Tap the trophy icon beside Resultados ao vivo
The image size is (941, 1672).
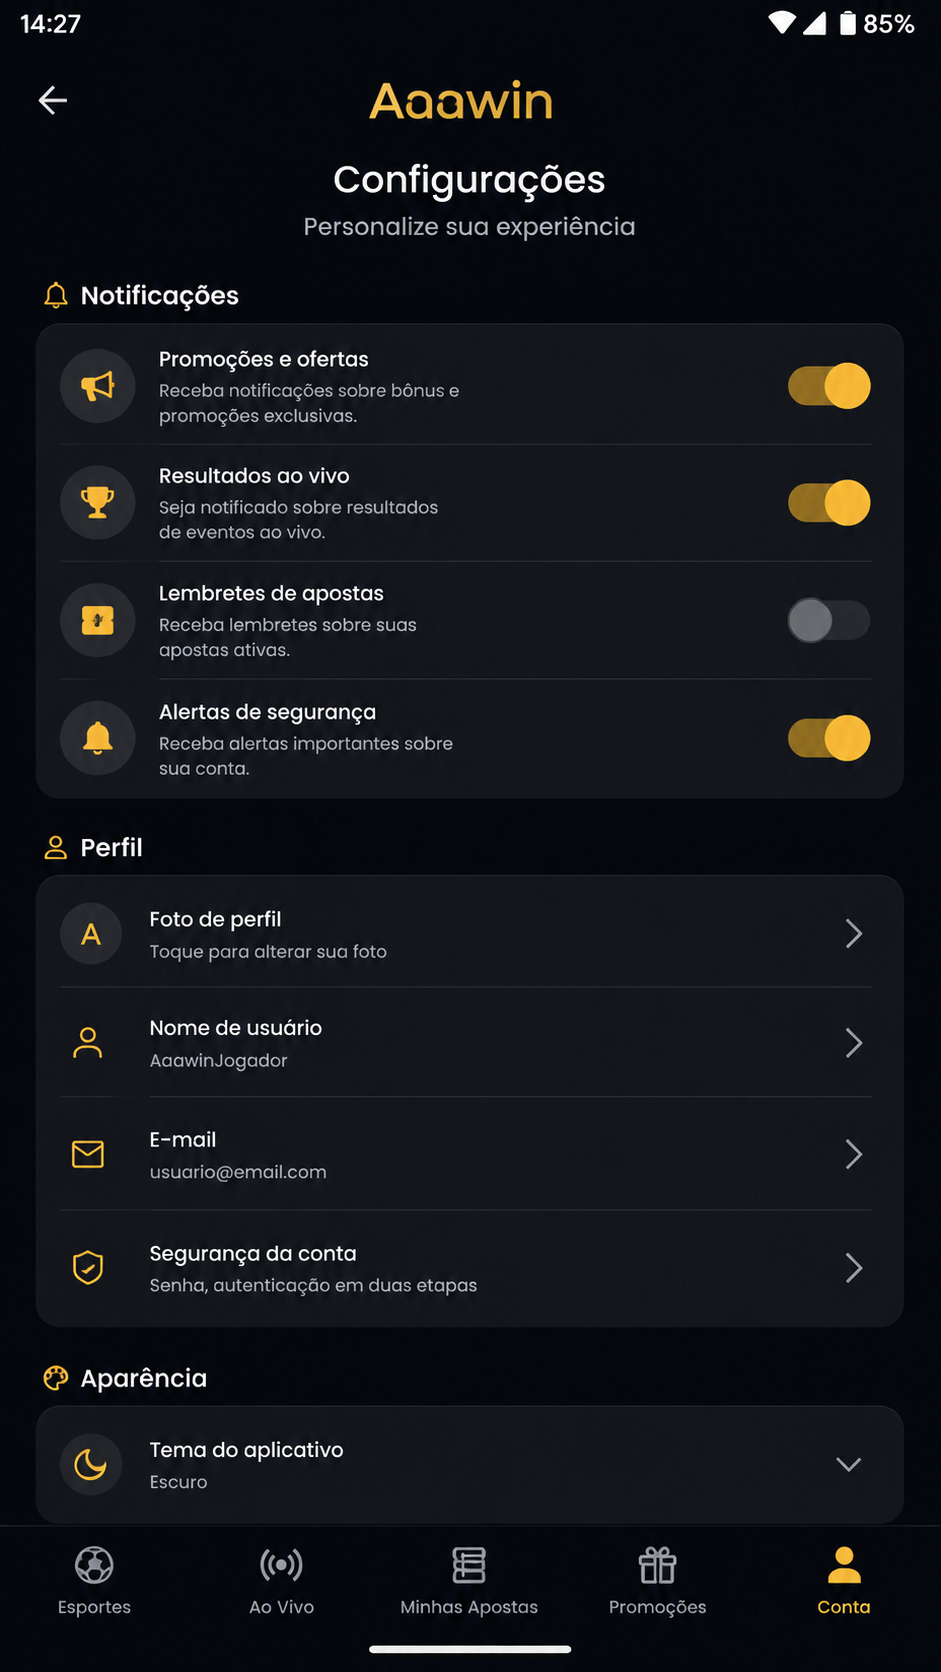pos(97,503)
